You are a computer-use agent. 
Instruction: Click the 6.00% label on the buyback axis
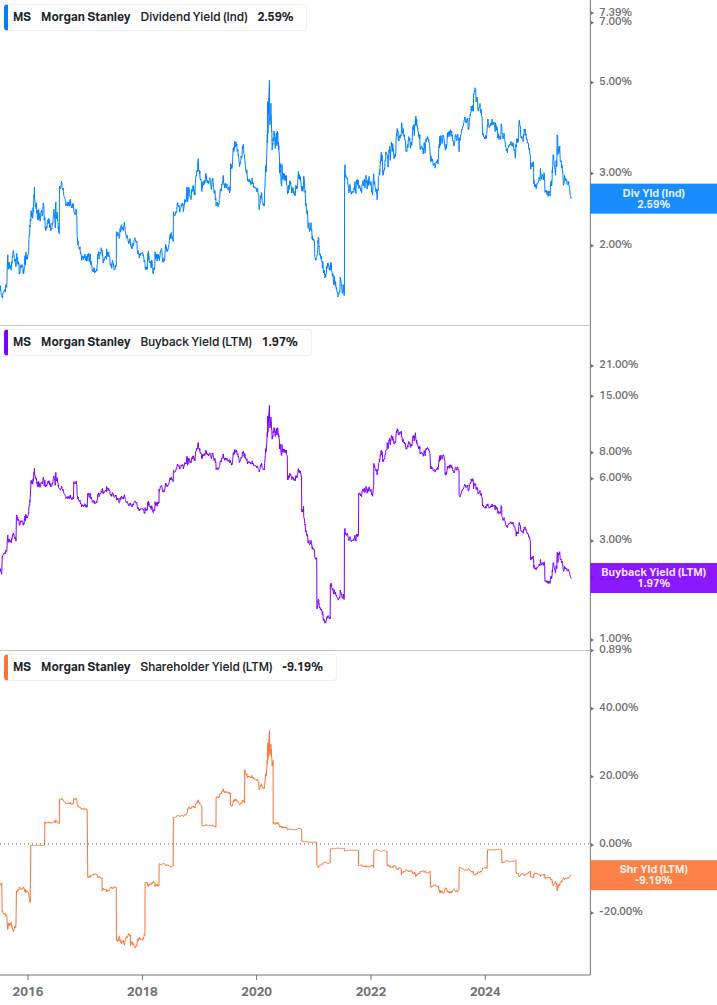615,478
